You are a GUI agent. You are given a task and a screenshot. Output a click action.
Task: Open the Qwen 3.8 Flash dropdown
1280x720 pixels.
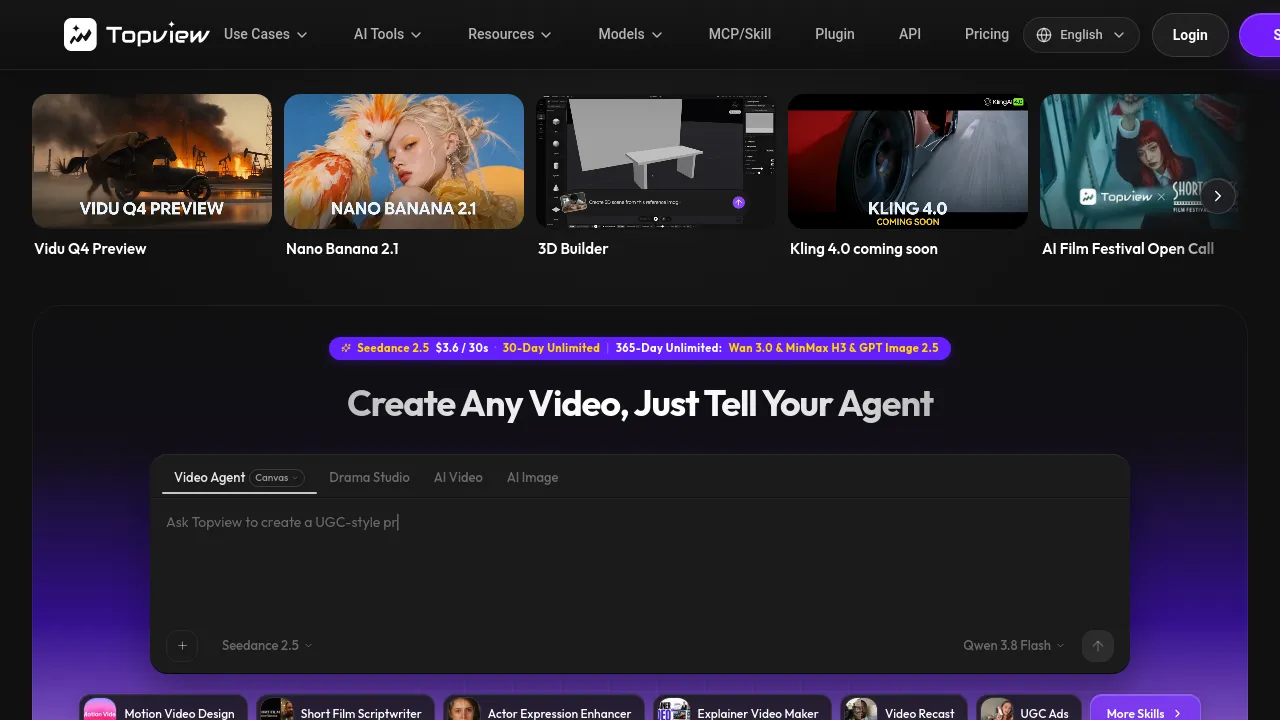pyautogui.click(x=1014, y=646)
